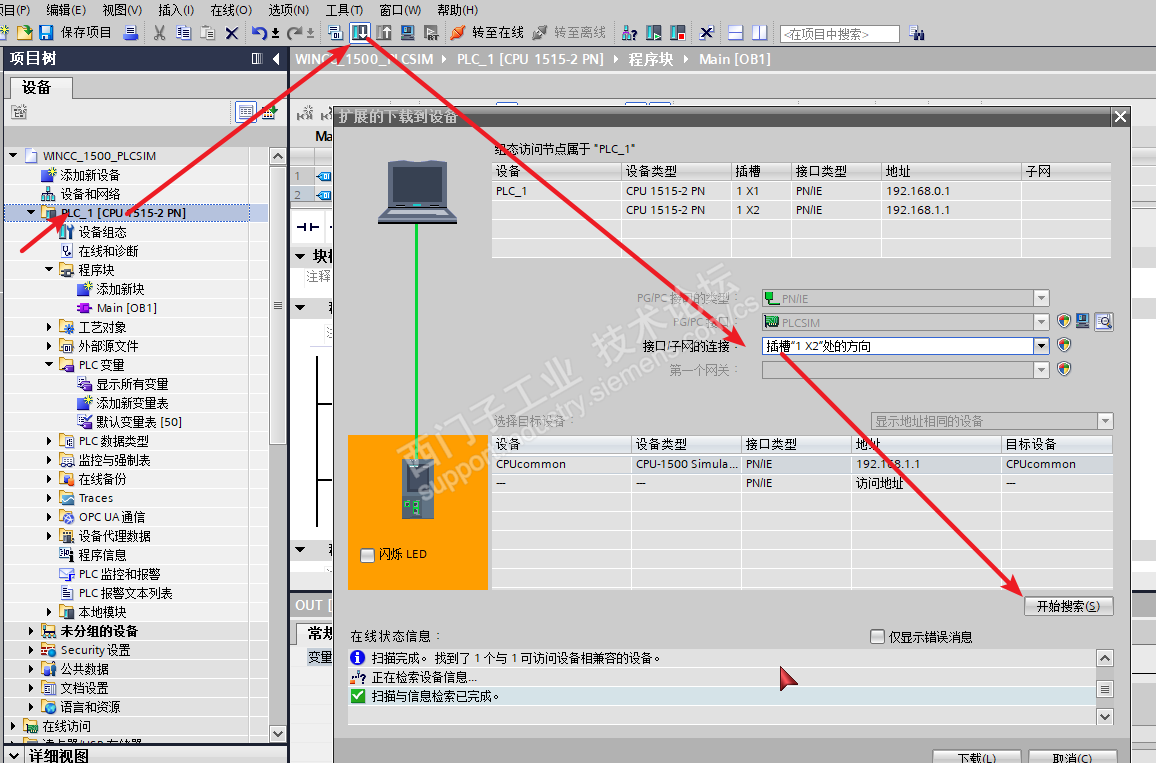Click the print icon in toolbar
Viewport: 1156px width, 763px height.
click(x=130, y=32)
